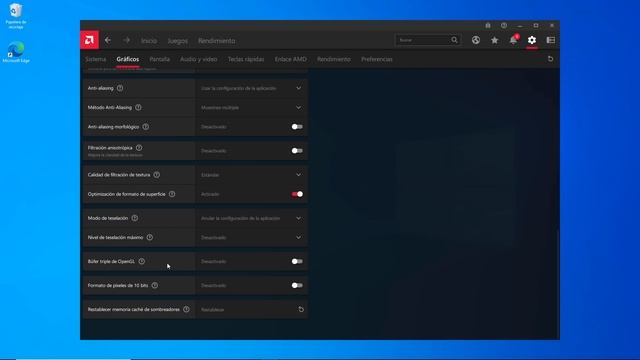Viewport: 640px width, 360px height.
Task: Open the Preferencias tab
Action: [x=377, y=59]
